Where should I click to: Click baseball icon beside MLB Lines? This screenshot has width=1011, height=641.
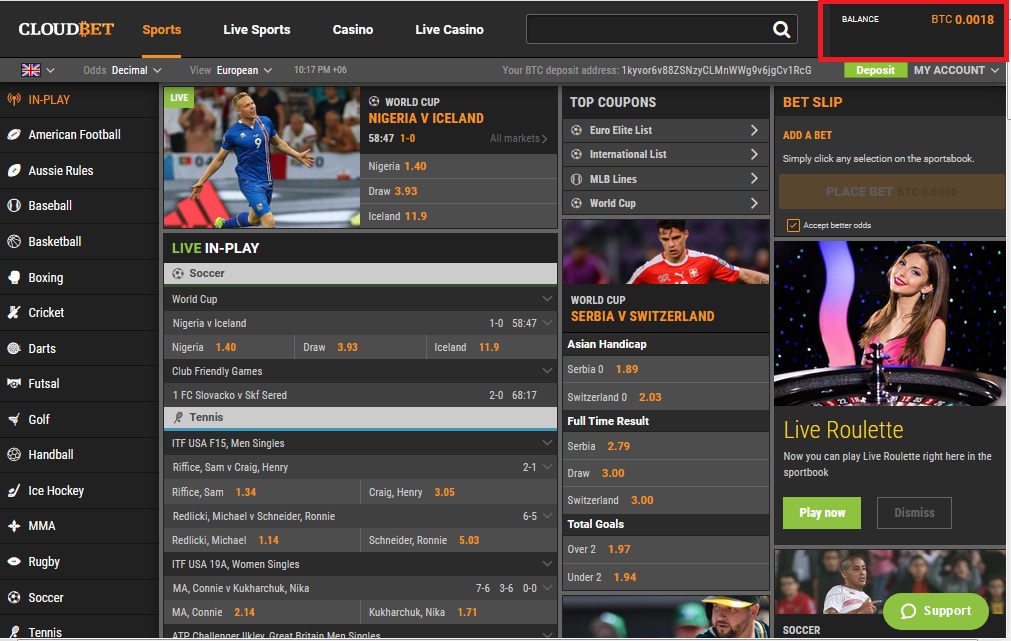576,179
